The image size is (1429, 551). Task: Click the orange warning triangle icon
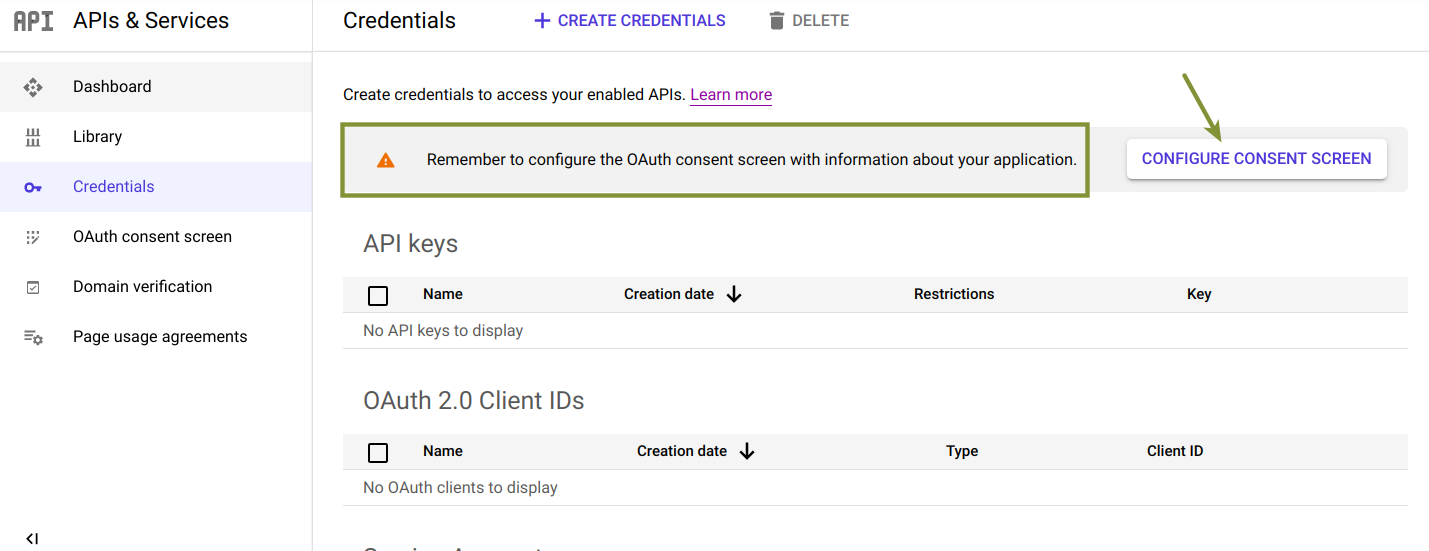[385, 160]
